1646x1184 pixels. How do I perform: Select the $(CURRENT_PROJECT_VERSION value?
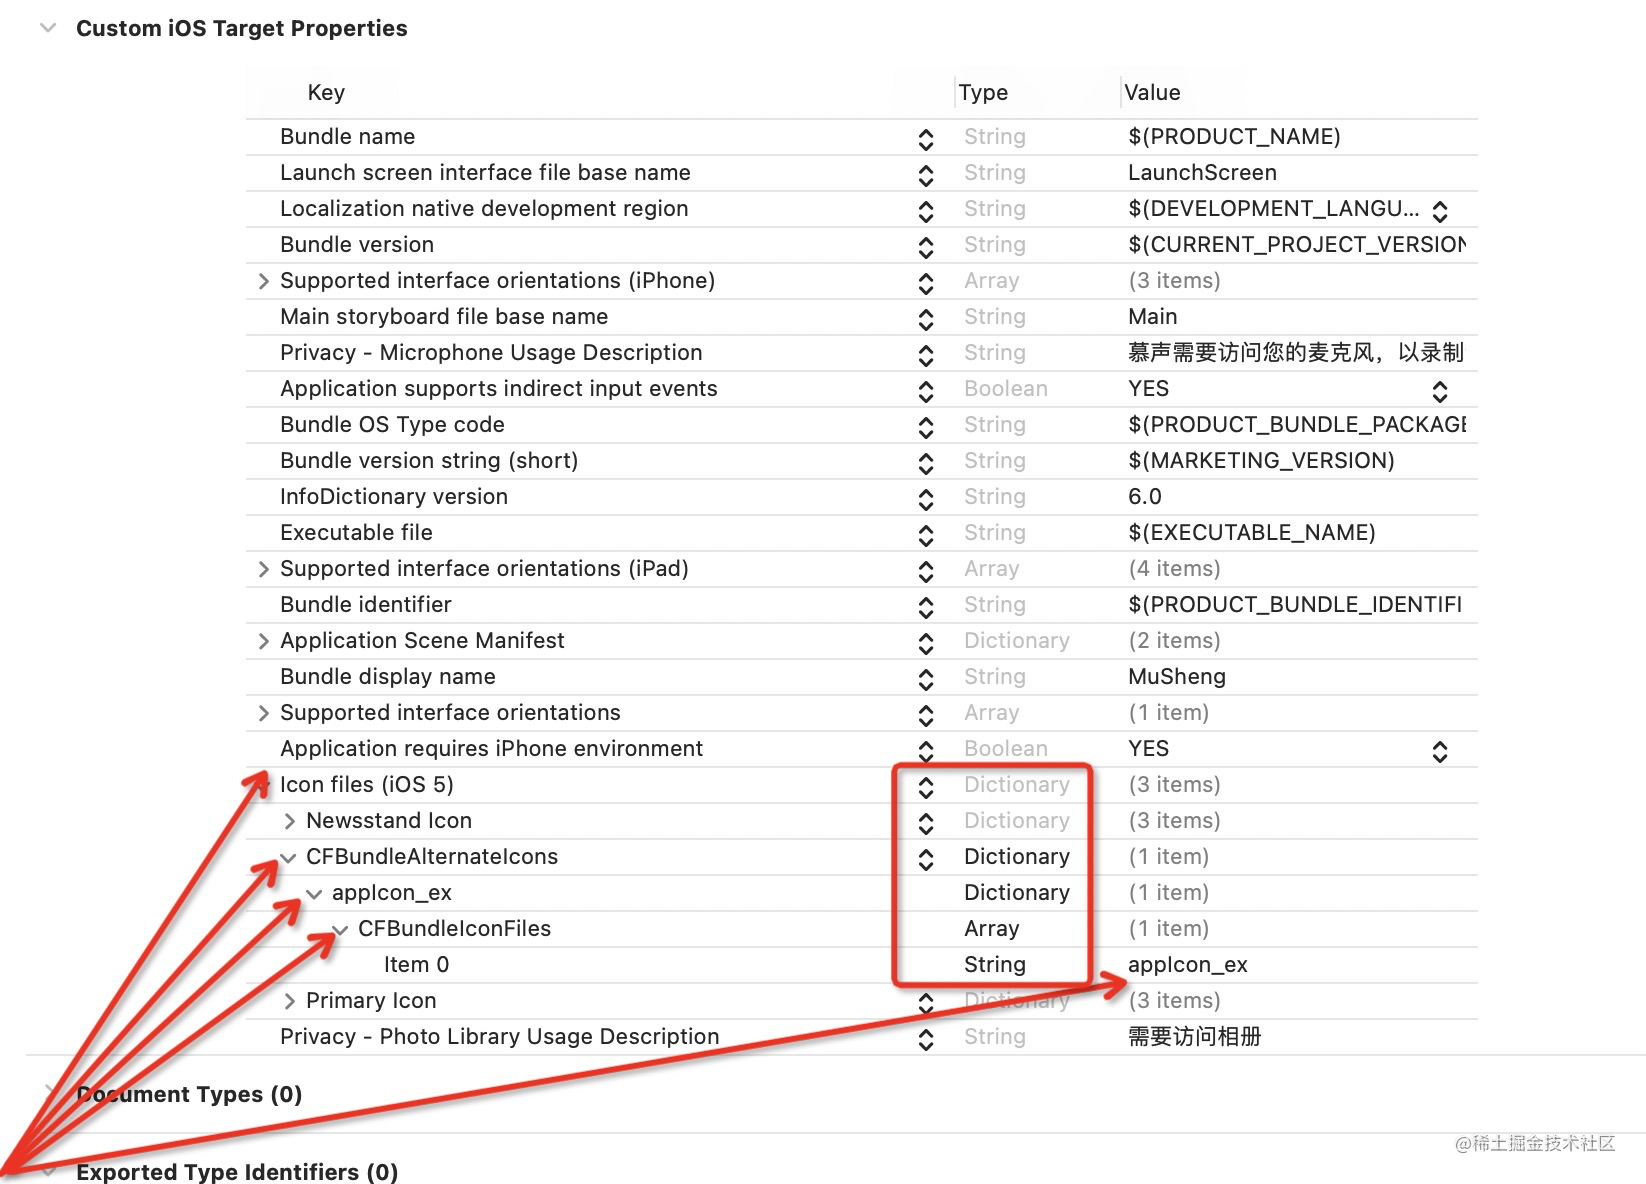click(x=1297, y=245)
